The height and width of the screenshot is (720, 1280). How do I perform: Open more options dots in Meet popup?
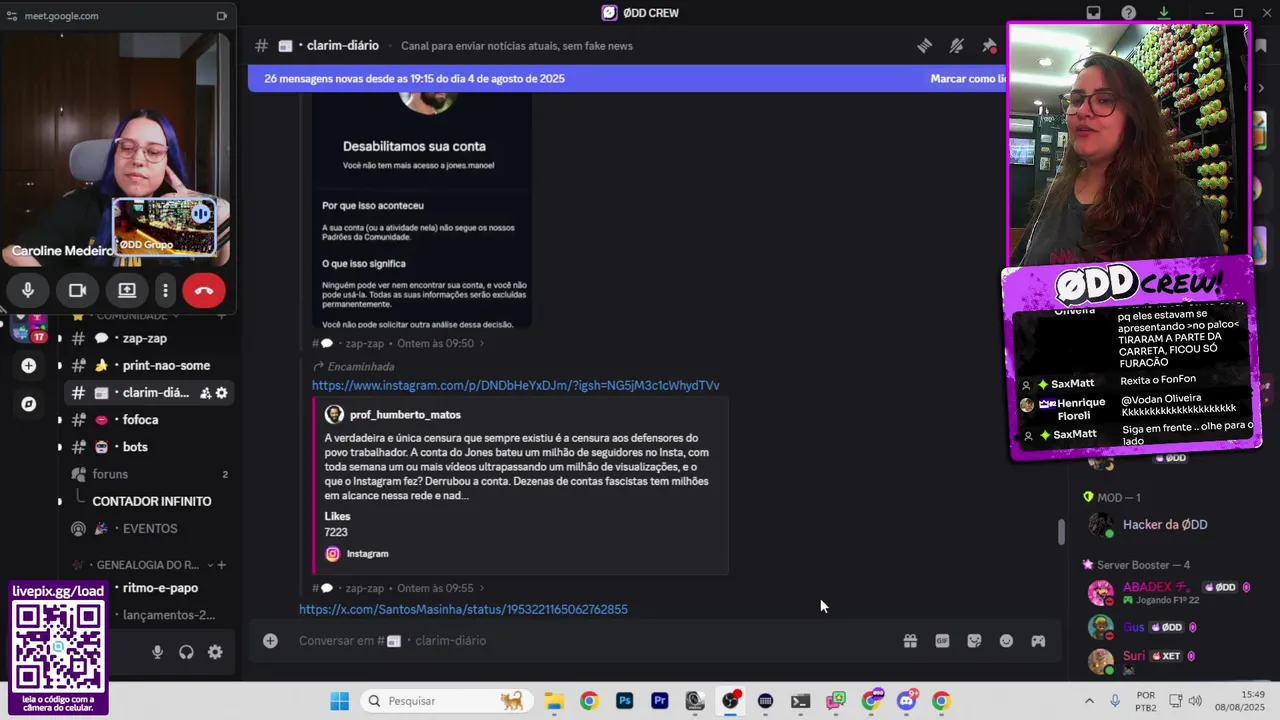pyautogui.click(x=165, y=290)
